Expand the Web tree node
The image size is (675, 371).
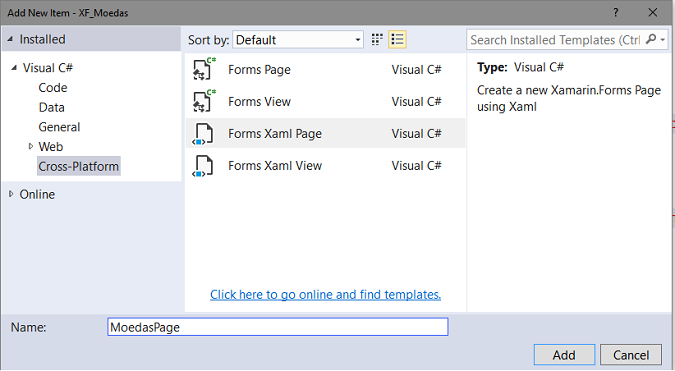[x=31, y=146]
